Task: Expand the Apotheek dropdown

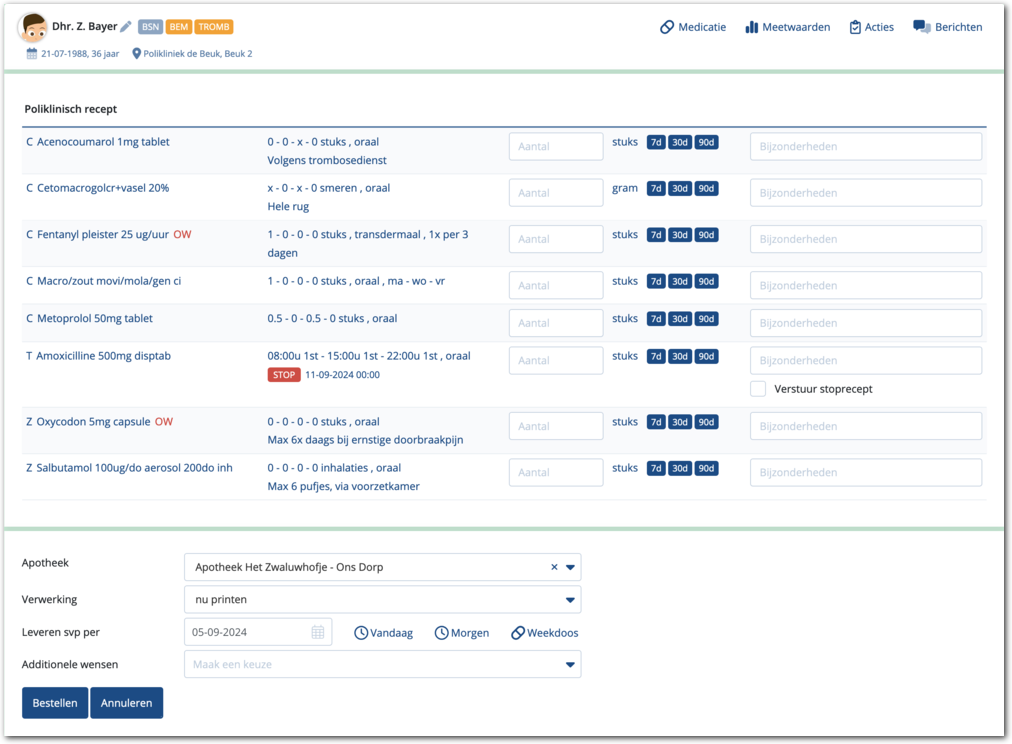Action: click(570, 567)
